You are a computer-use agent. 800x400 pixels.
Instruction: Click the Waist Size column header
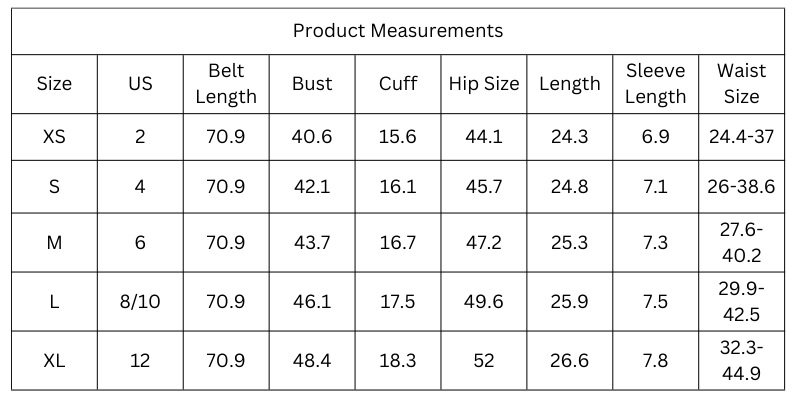[x=741, y=84]
